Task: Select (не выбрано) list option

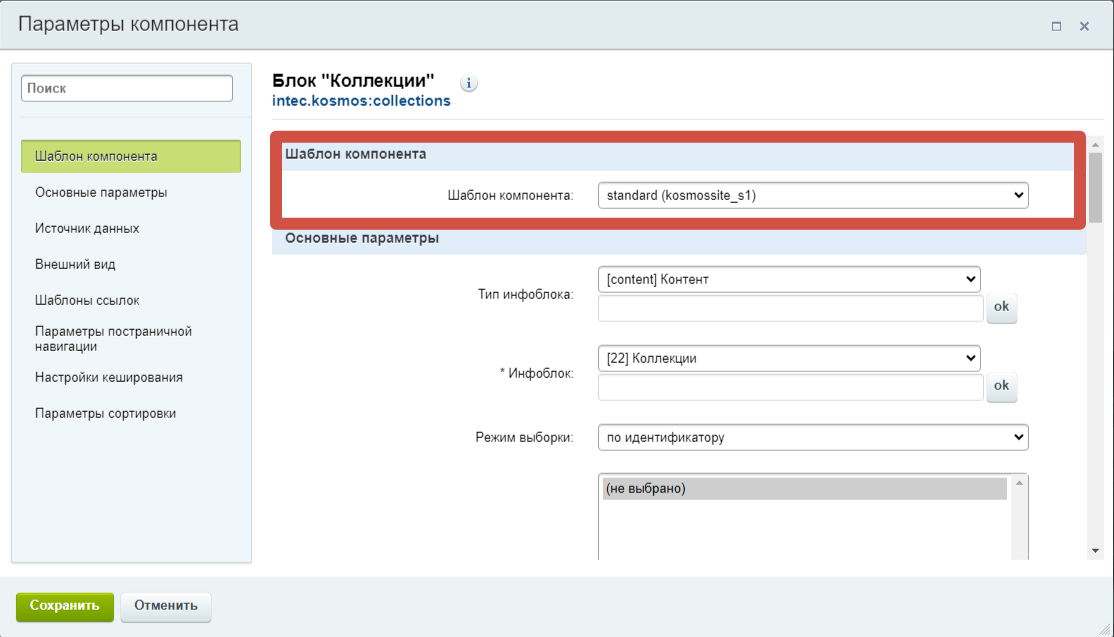Action: (805, 489)
